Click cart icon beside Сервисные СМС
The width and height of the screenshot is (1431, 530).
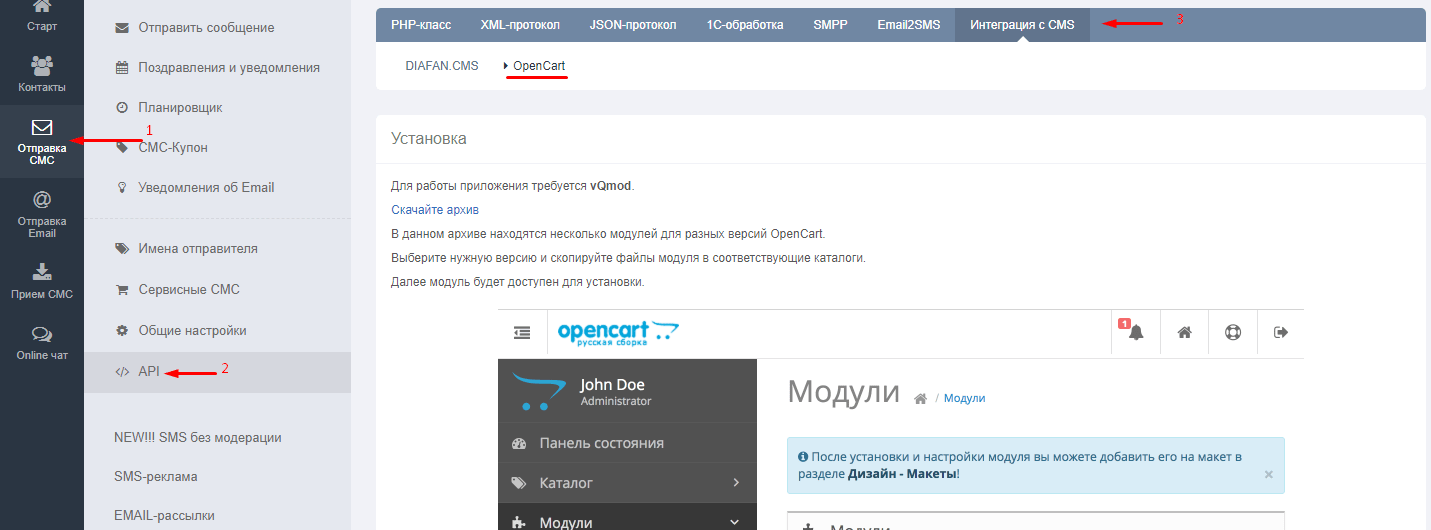coord(122,290)
